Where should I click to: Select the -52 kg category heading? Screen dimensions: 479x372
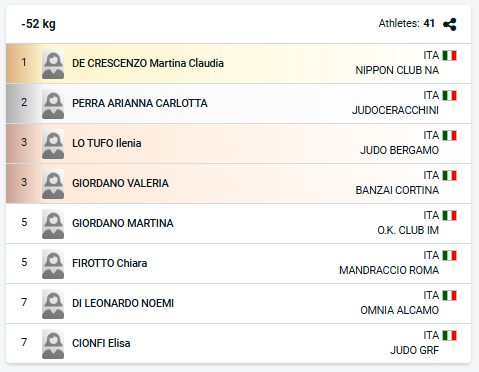pos(38,24)
